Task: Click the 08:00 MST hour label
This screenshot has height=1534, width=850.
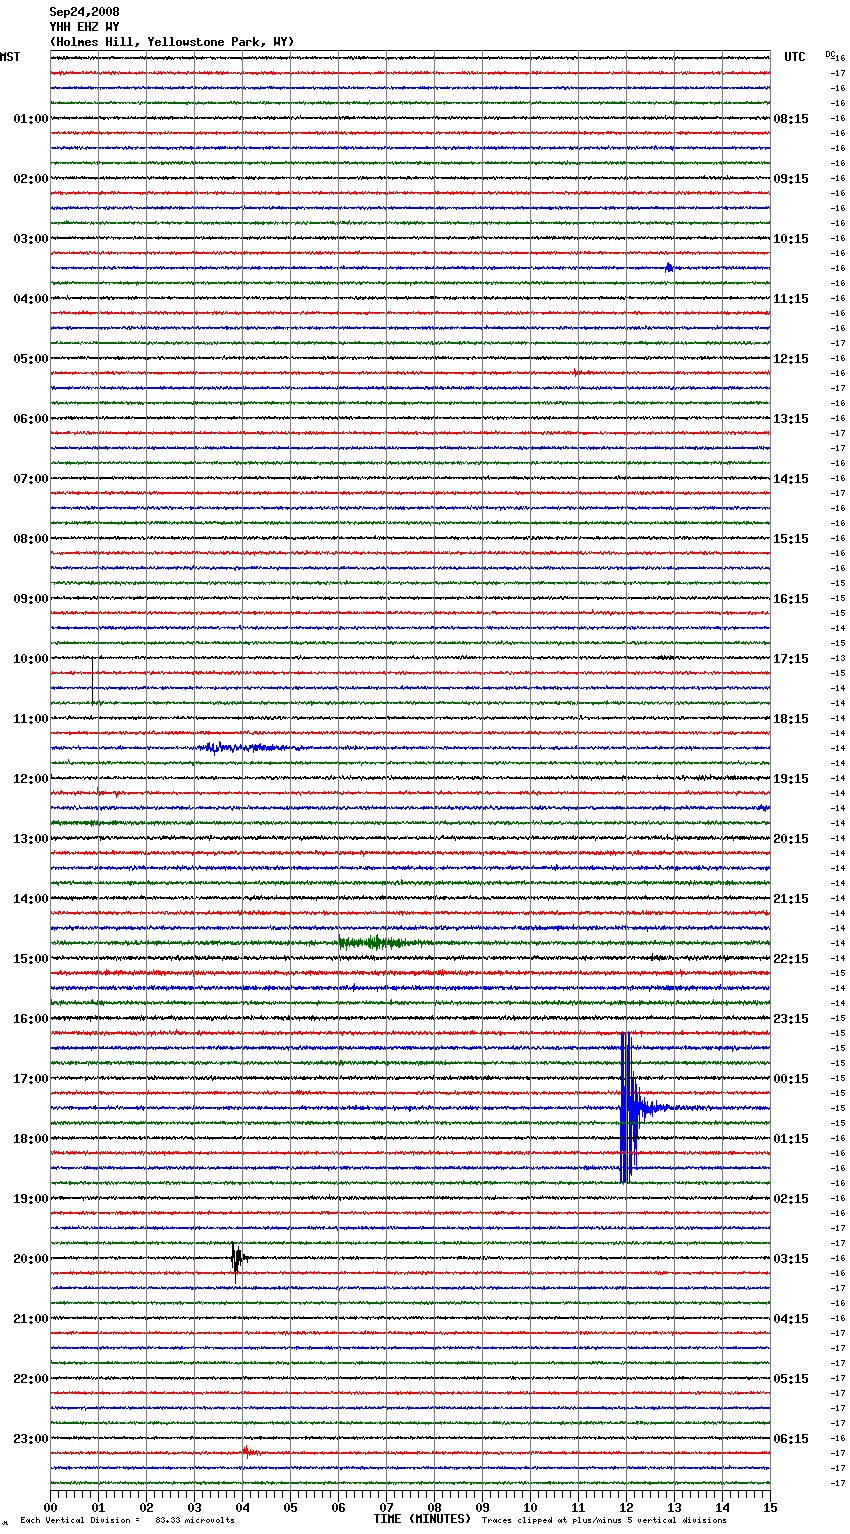Action: tap(31, 539)
